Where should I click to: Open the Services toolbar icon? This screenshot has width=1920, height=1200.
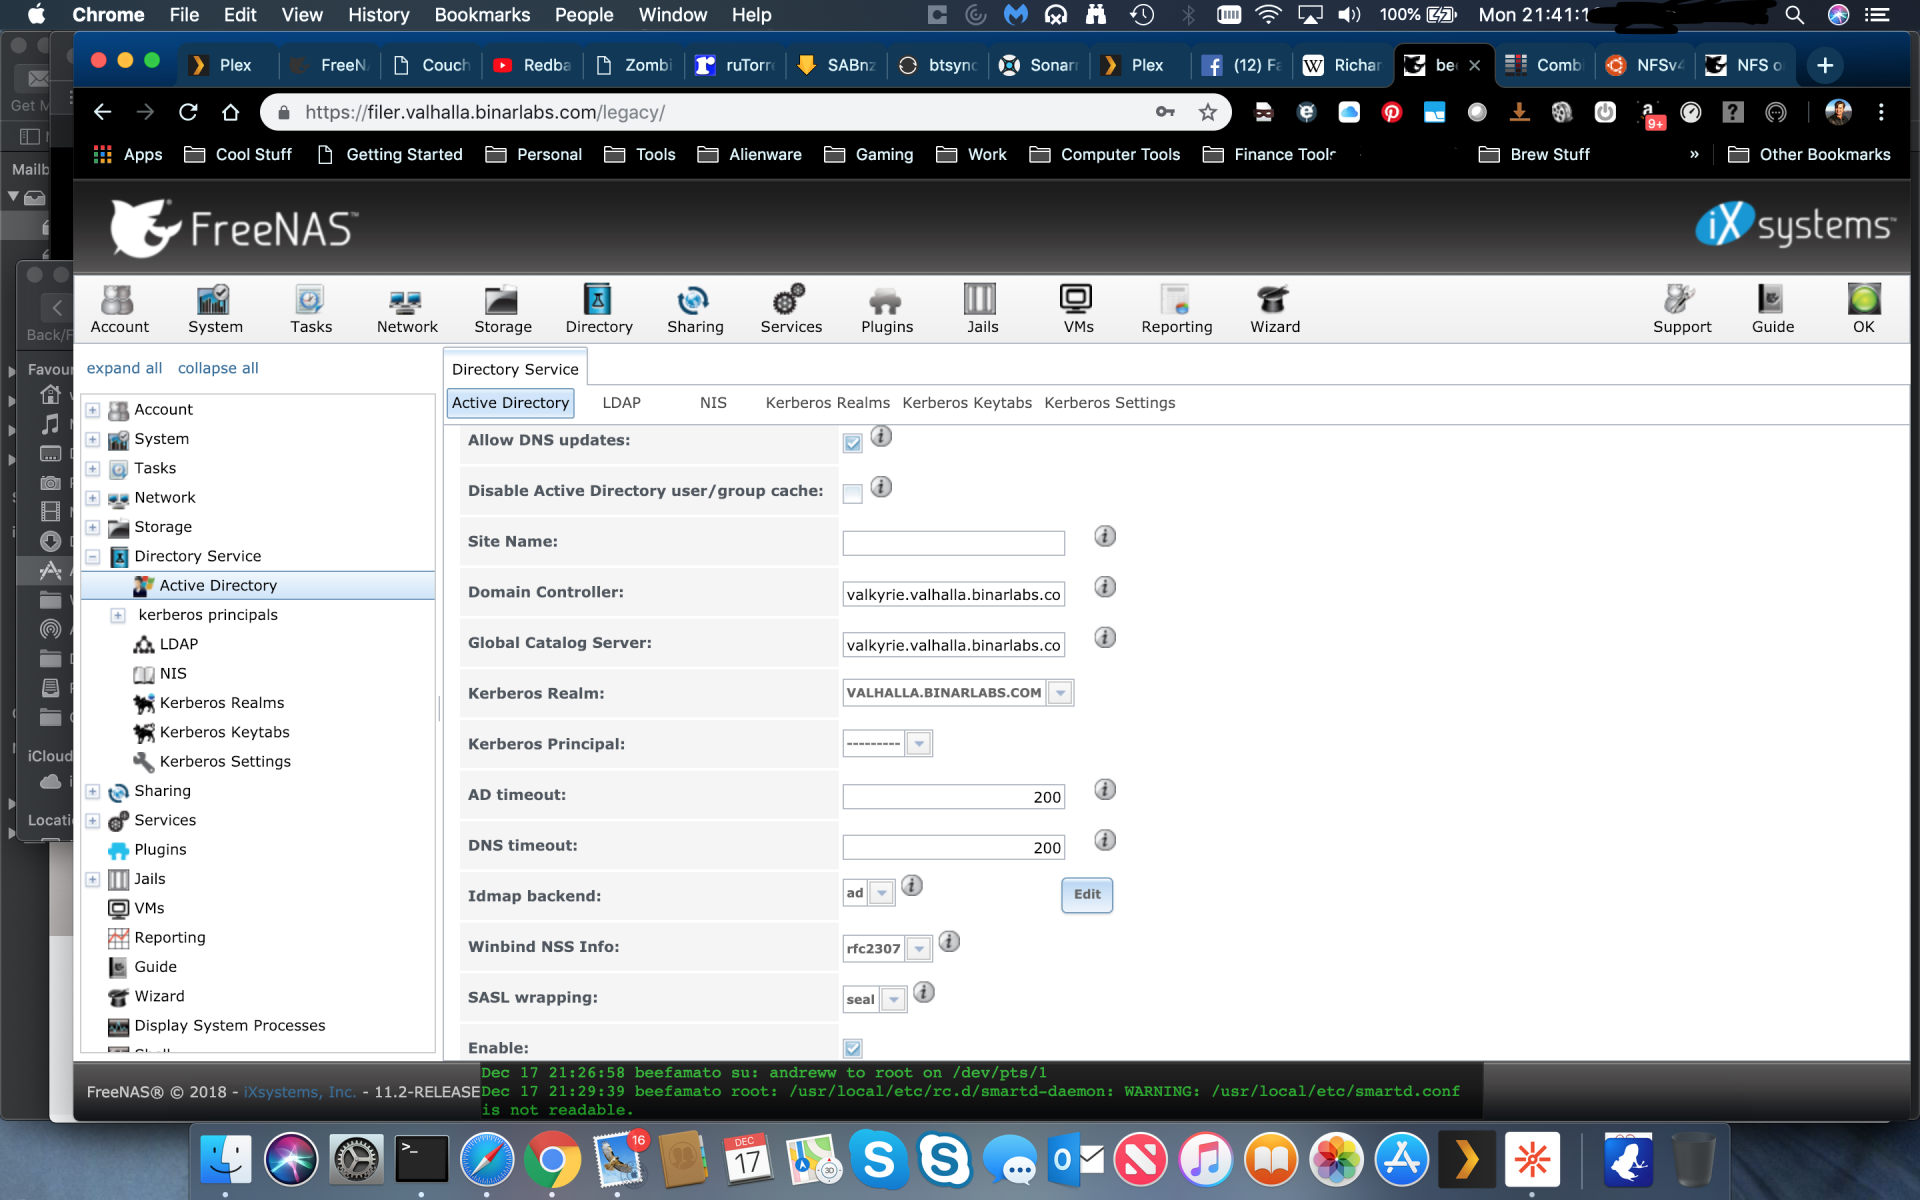click(791, 309)
